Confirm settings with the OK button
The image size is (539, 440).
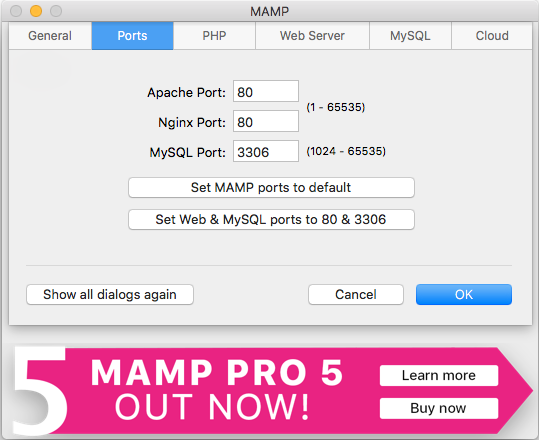click(464, 295)
